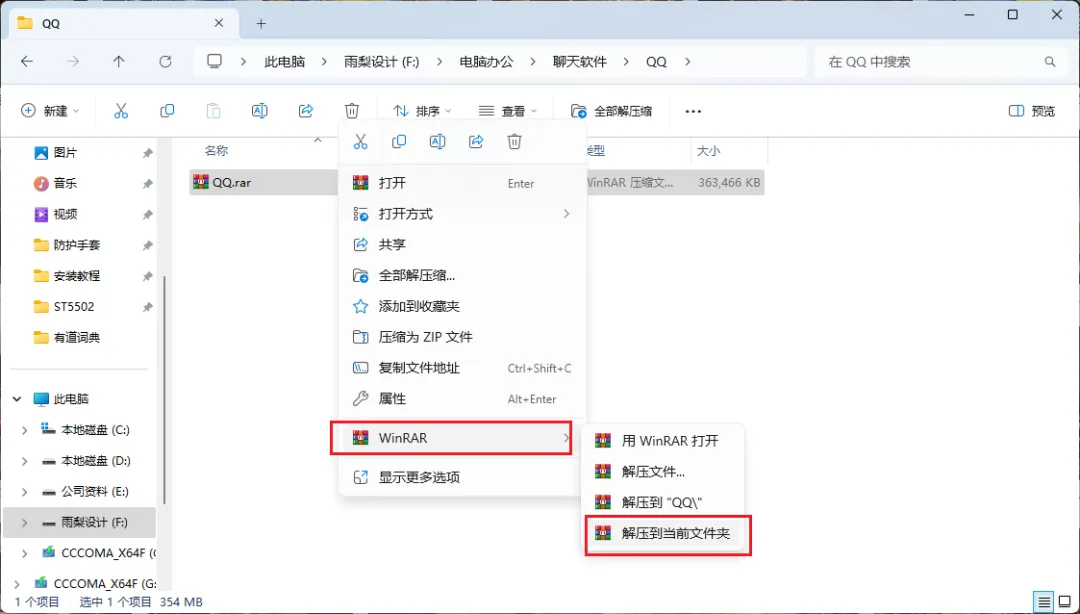Click the search magnifier icon

pos(1050,61)
